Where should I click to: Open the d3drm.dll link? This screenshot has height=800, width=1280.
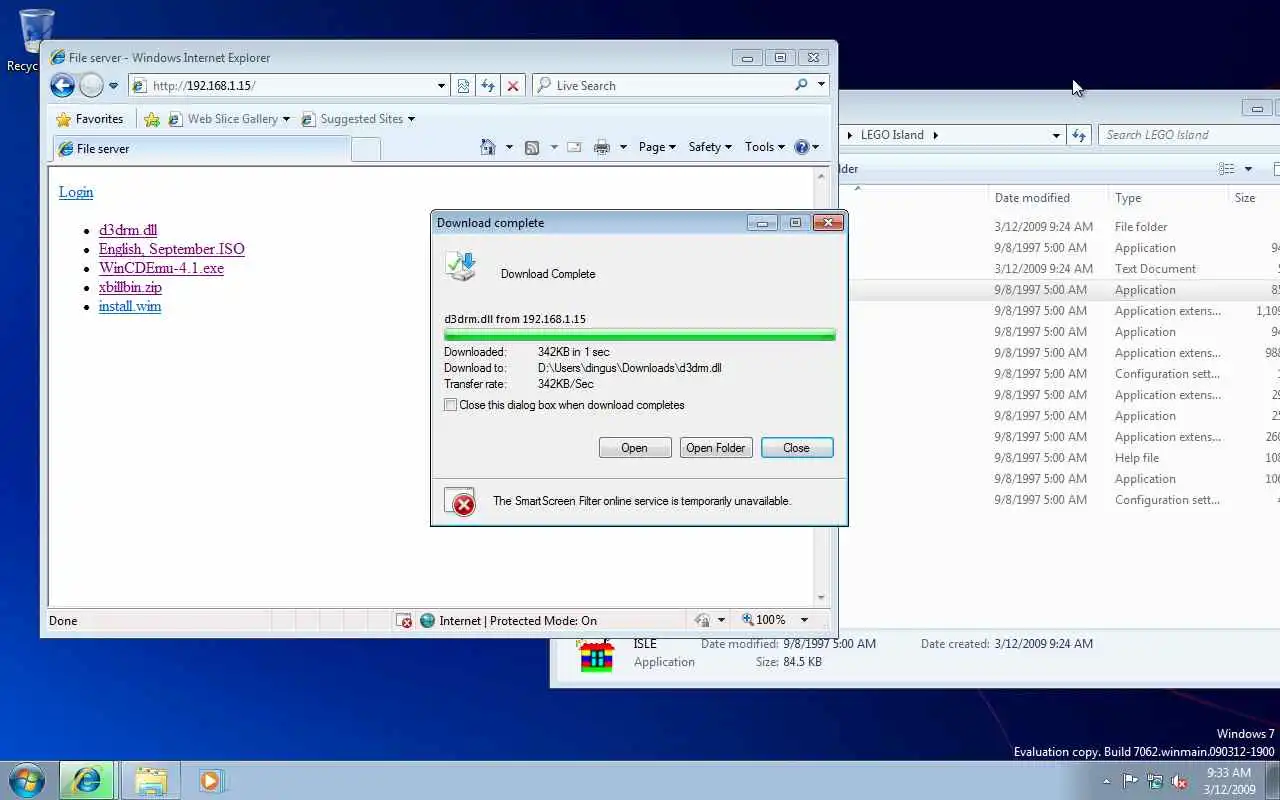pos(128,230)
